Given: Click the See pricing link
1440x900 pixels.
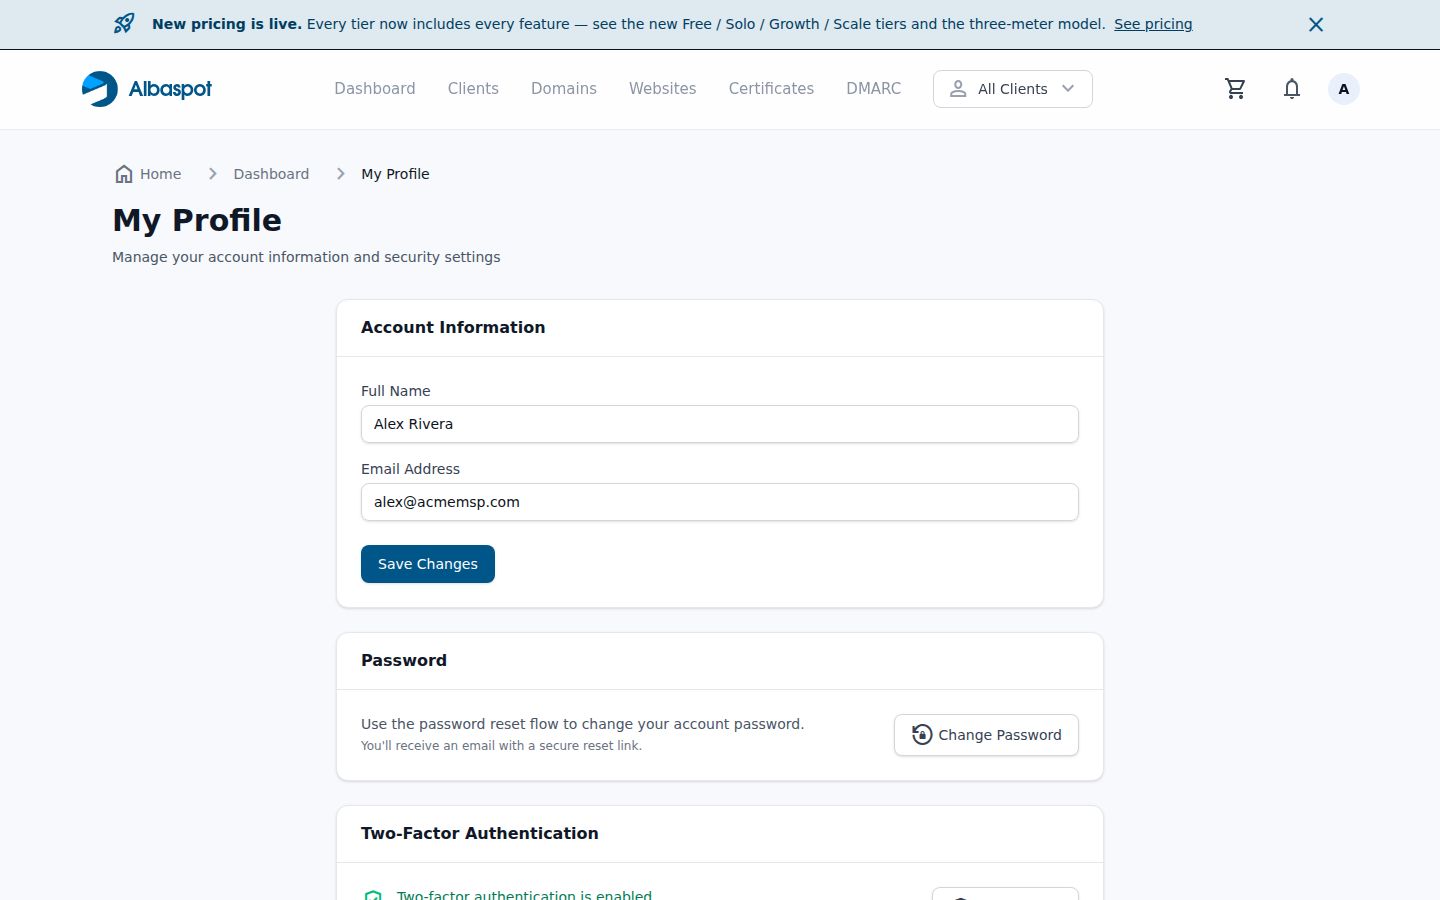Looking at the screenshot, I should click(x=1153, y=24).
